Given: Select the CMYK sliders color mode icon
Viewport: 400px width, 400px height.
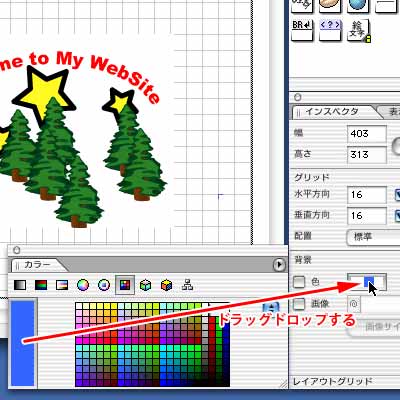Looking at the screenshot, I should coord(62,285).
